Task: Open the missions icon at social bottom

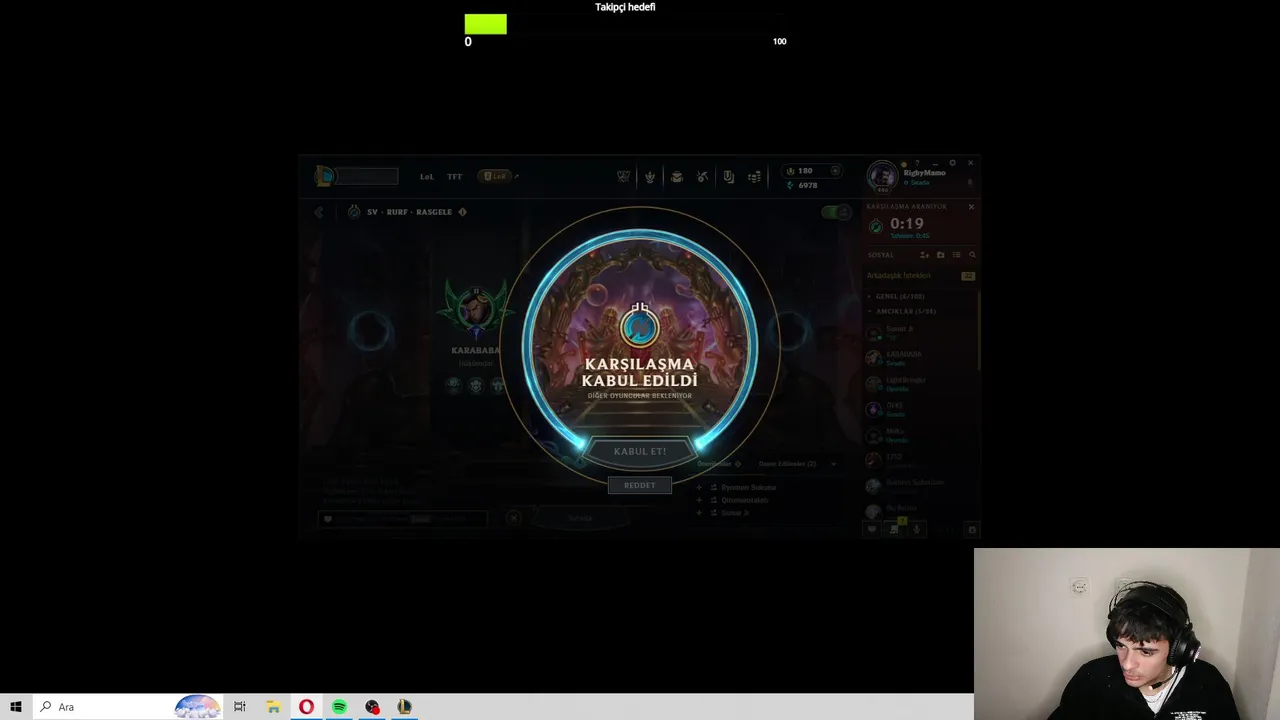Action: (894, 530)
